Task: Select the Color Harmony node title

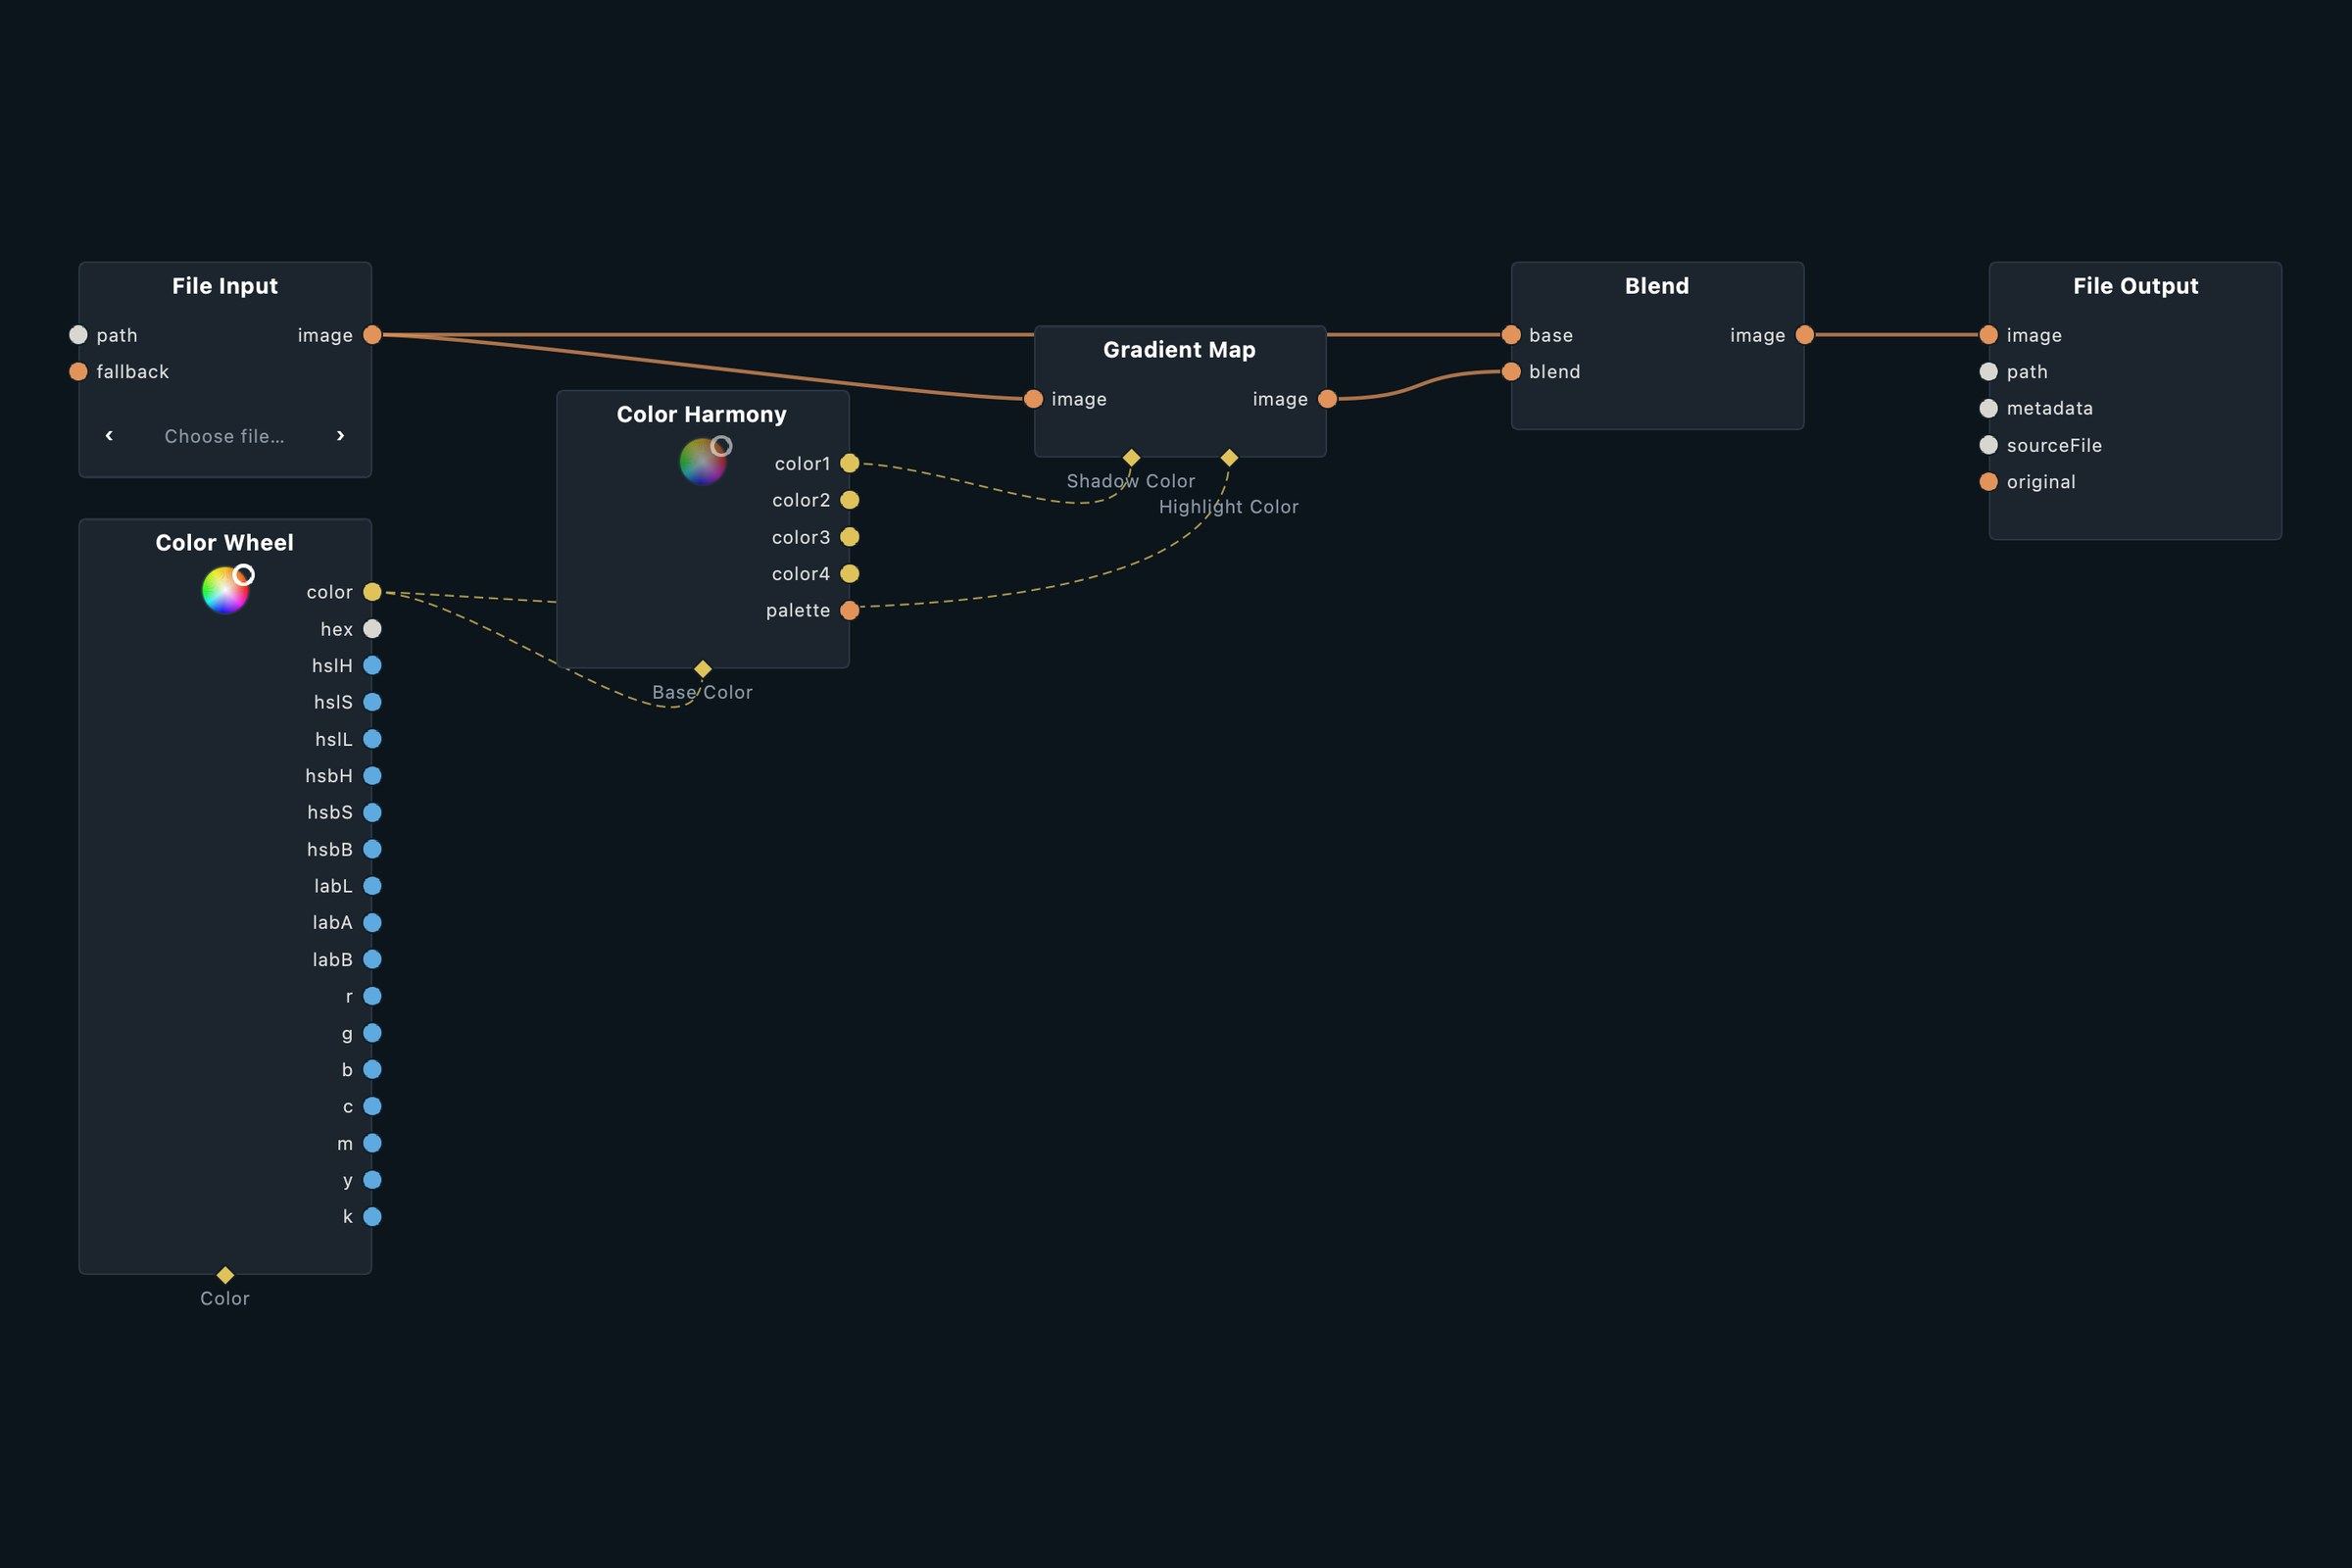Action: [x=702, y=414]
